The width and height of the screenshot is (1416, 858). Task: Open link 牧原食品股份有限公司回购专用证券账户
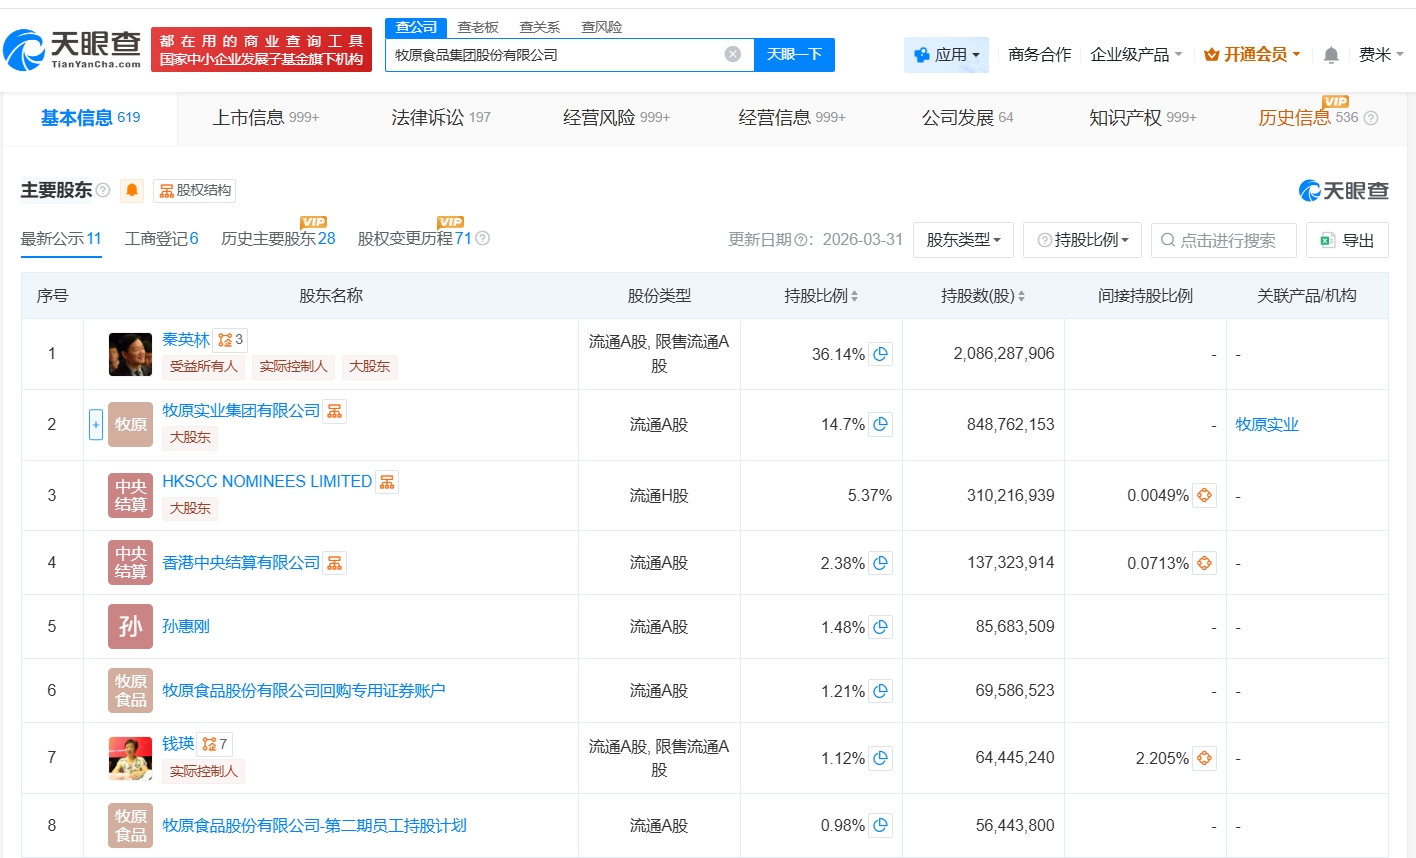304,691
